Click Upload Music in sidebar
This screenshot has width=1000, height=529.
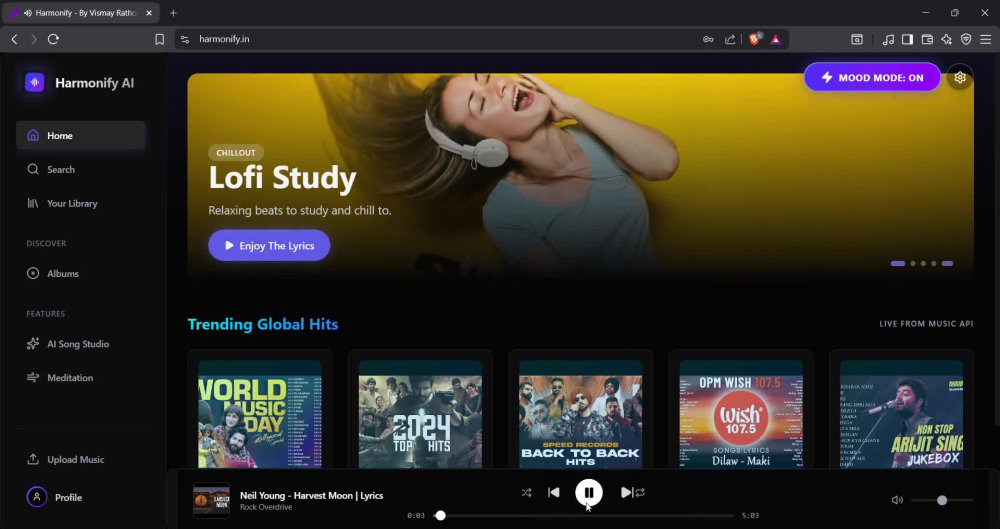coord(65,459)
